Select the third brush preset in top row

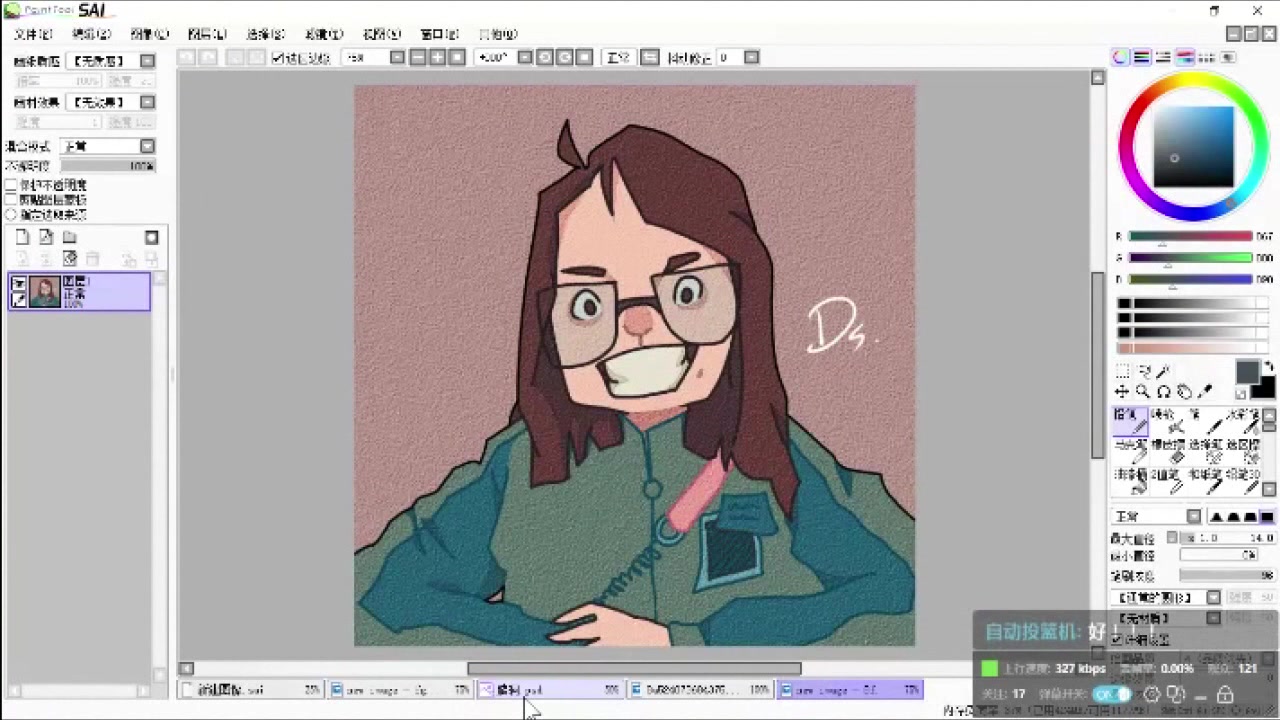pos(1206,421)
